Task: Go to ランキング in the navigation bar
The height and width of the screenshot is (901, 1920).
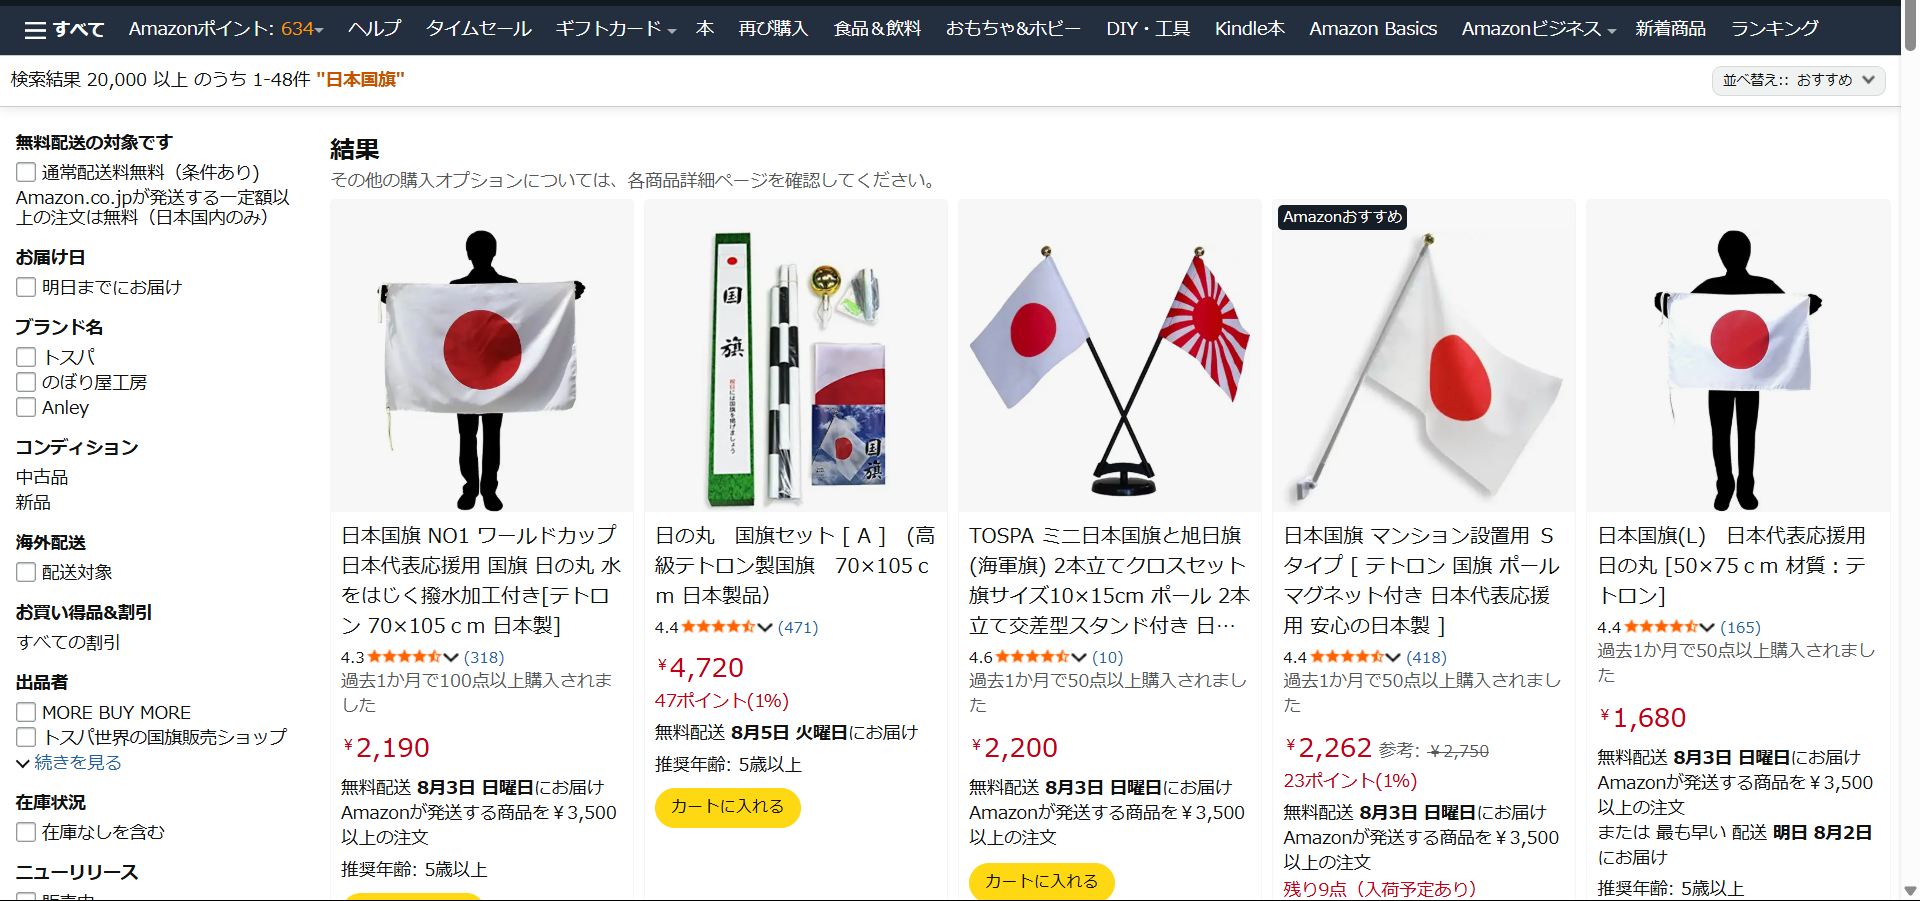Action: (x=1775, y=29)
